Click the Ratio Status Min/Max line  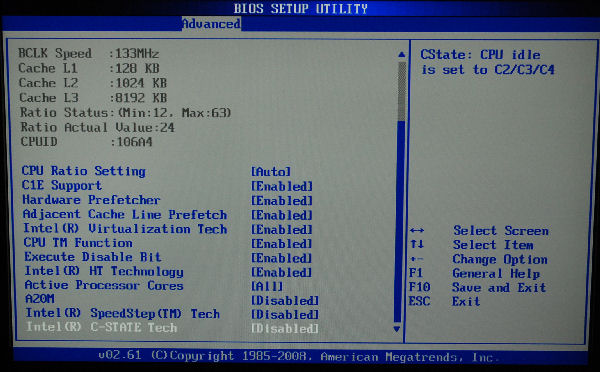click(x=126, y=113)
